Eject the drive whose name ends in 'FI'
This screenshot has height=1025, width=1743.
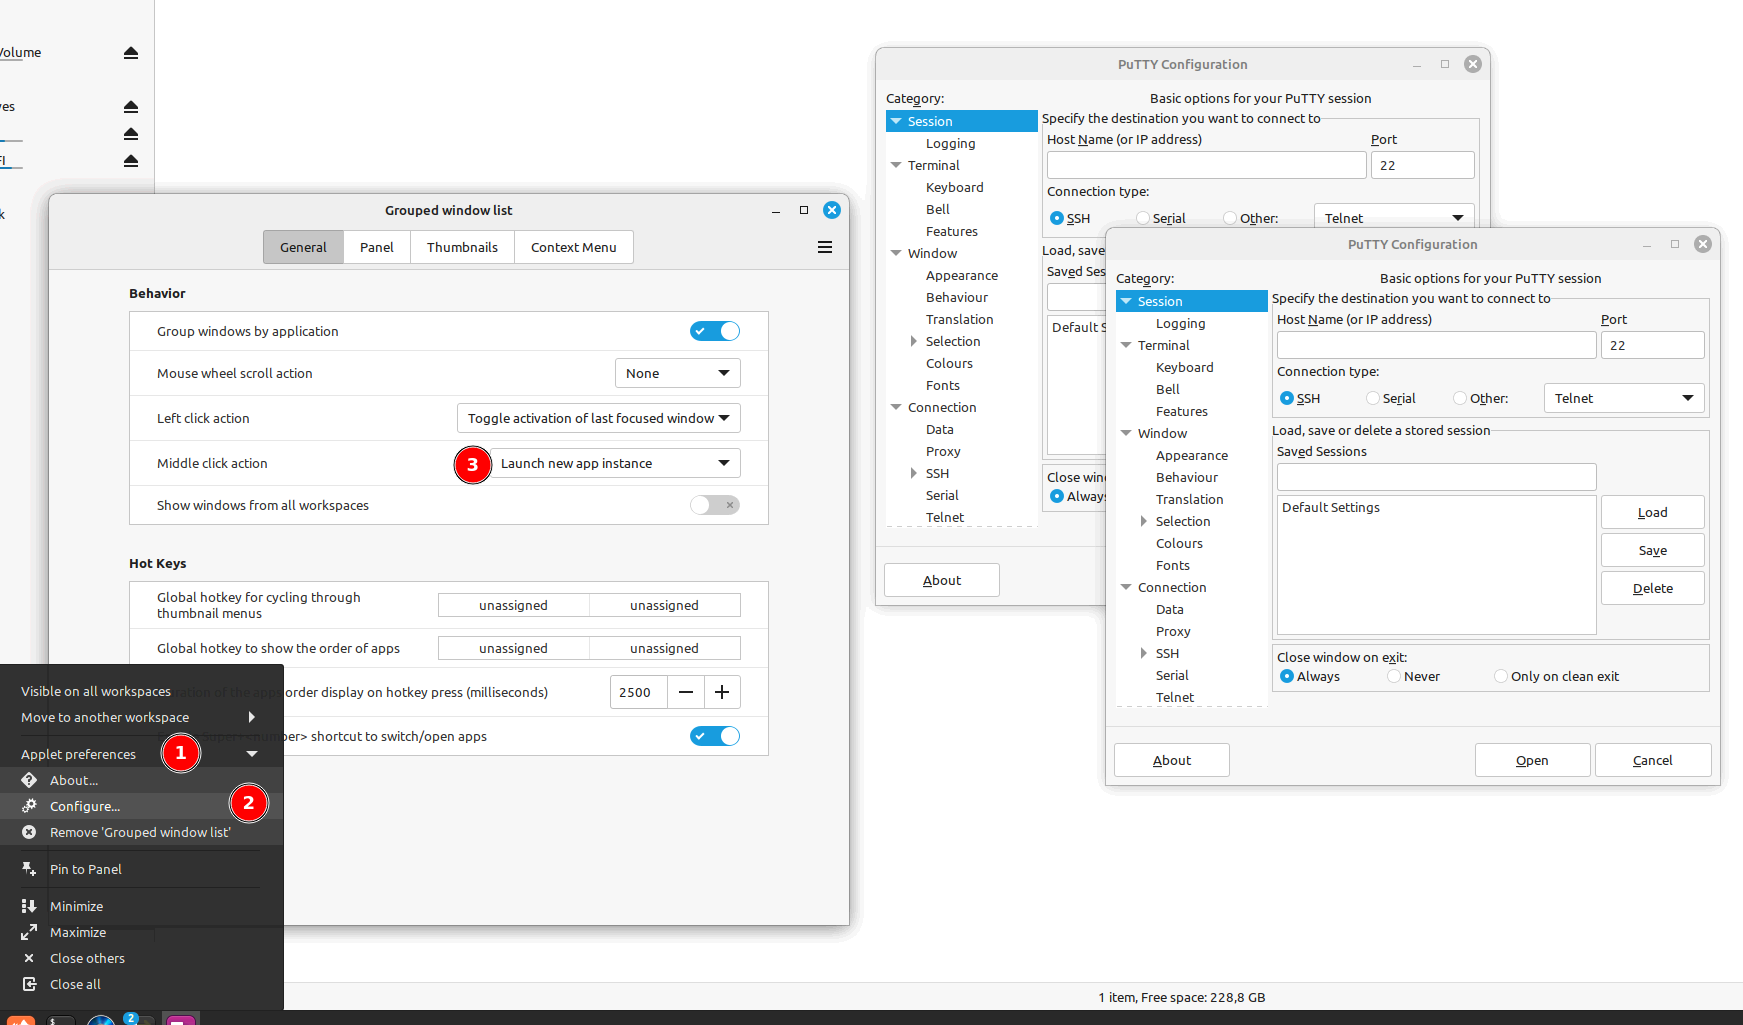131,161
